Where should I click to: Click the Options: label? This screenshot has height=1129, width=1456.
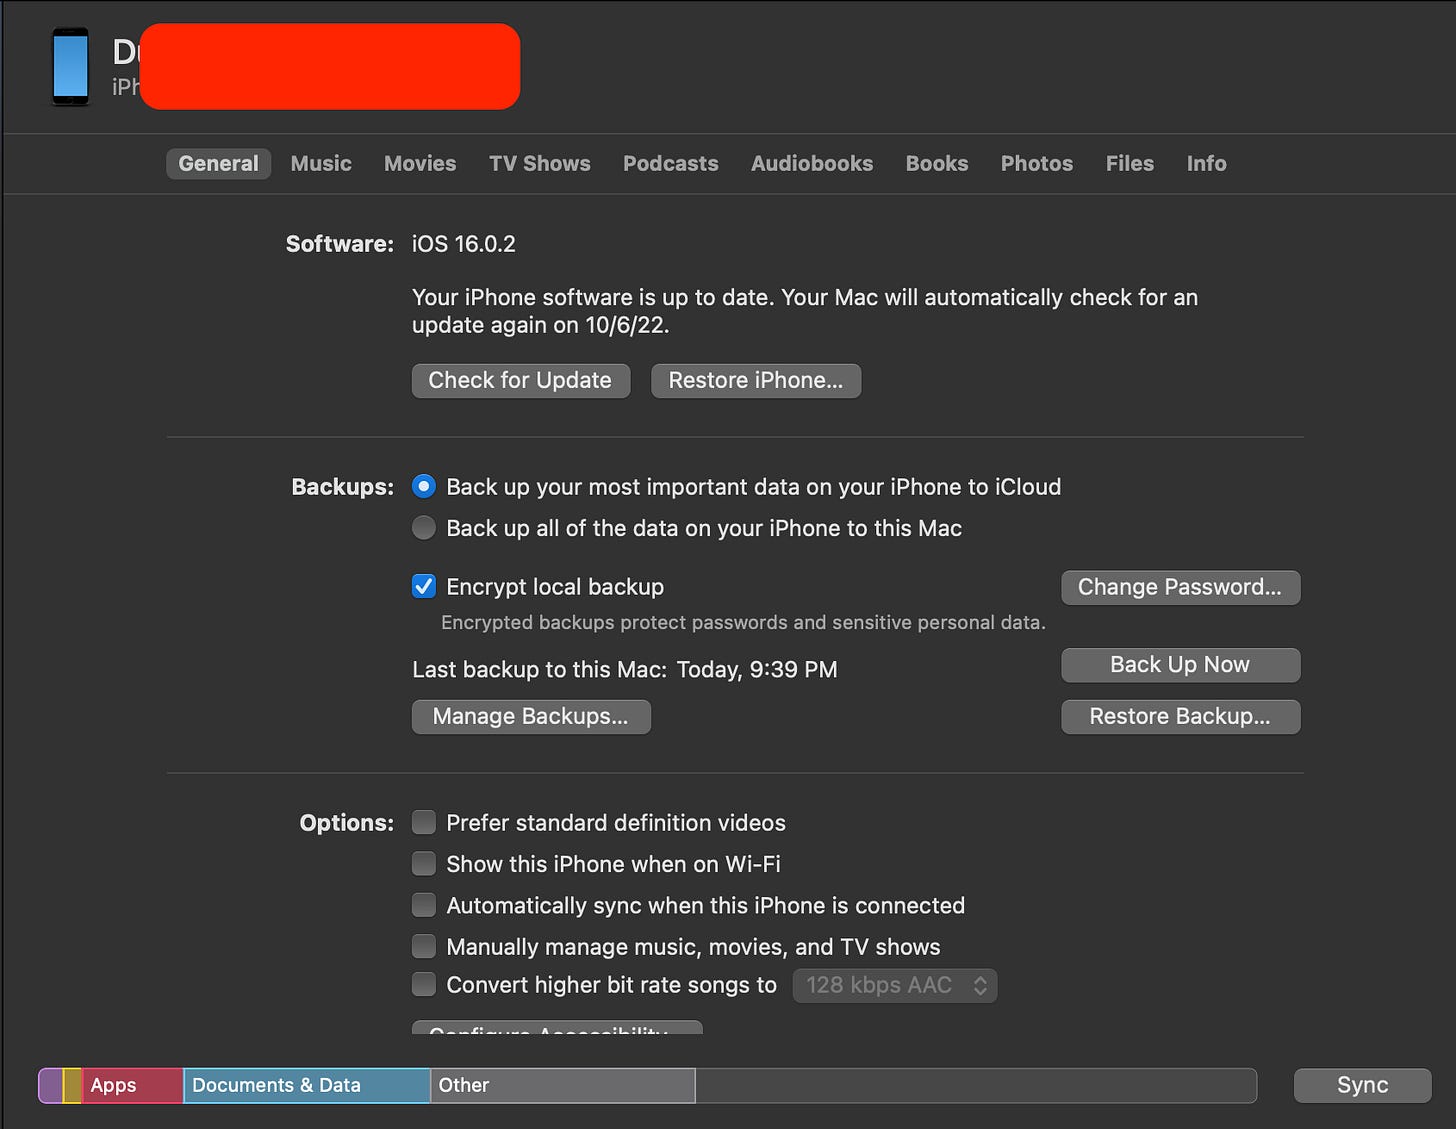pyautogui.click(x=347, y=823)
